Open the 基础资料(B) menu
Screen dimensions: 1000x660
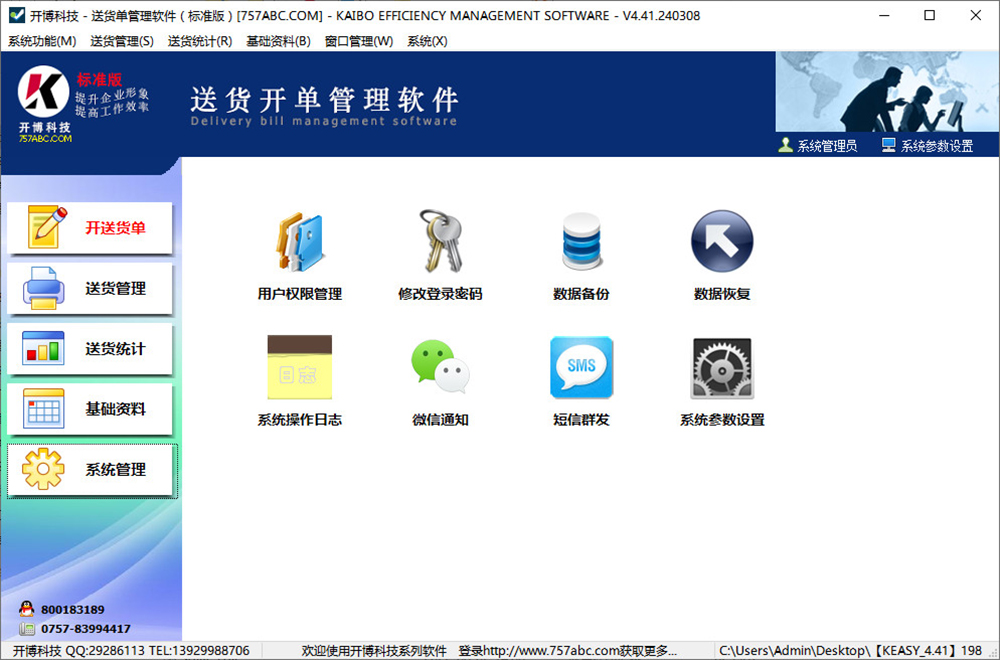(x=278, y=41)
